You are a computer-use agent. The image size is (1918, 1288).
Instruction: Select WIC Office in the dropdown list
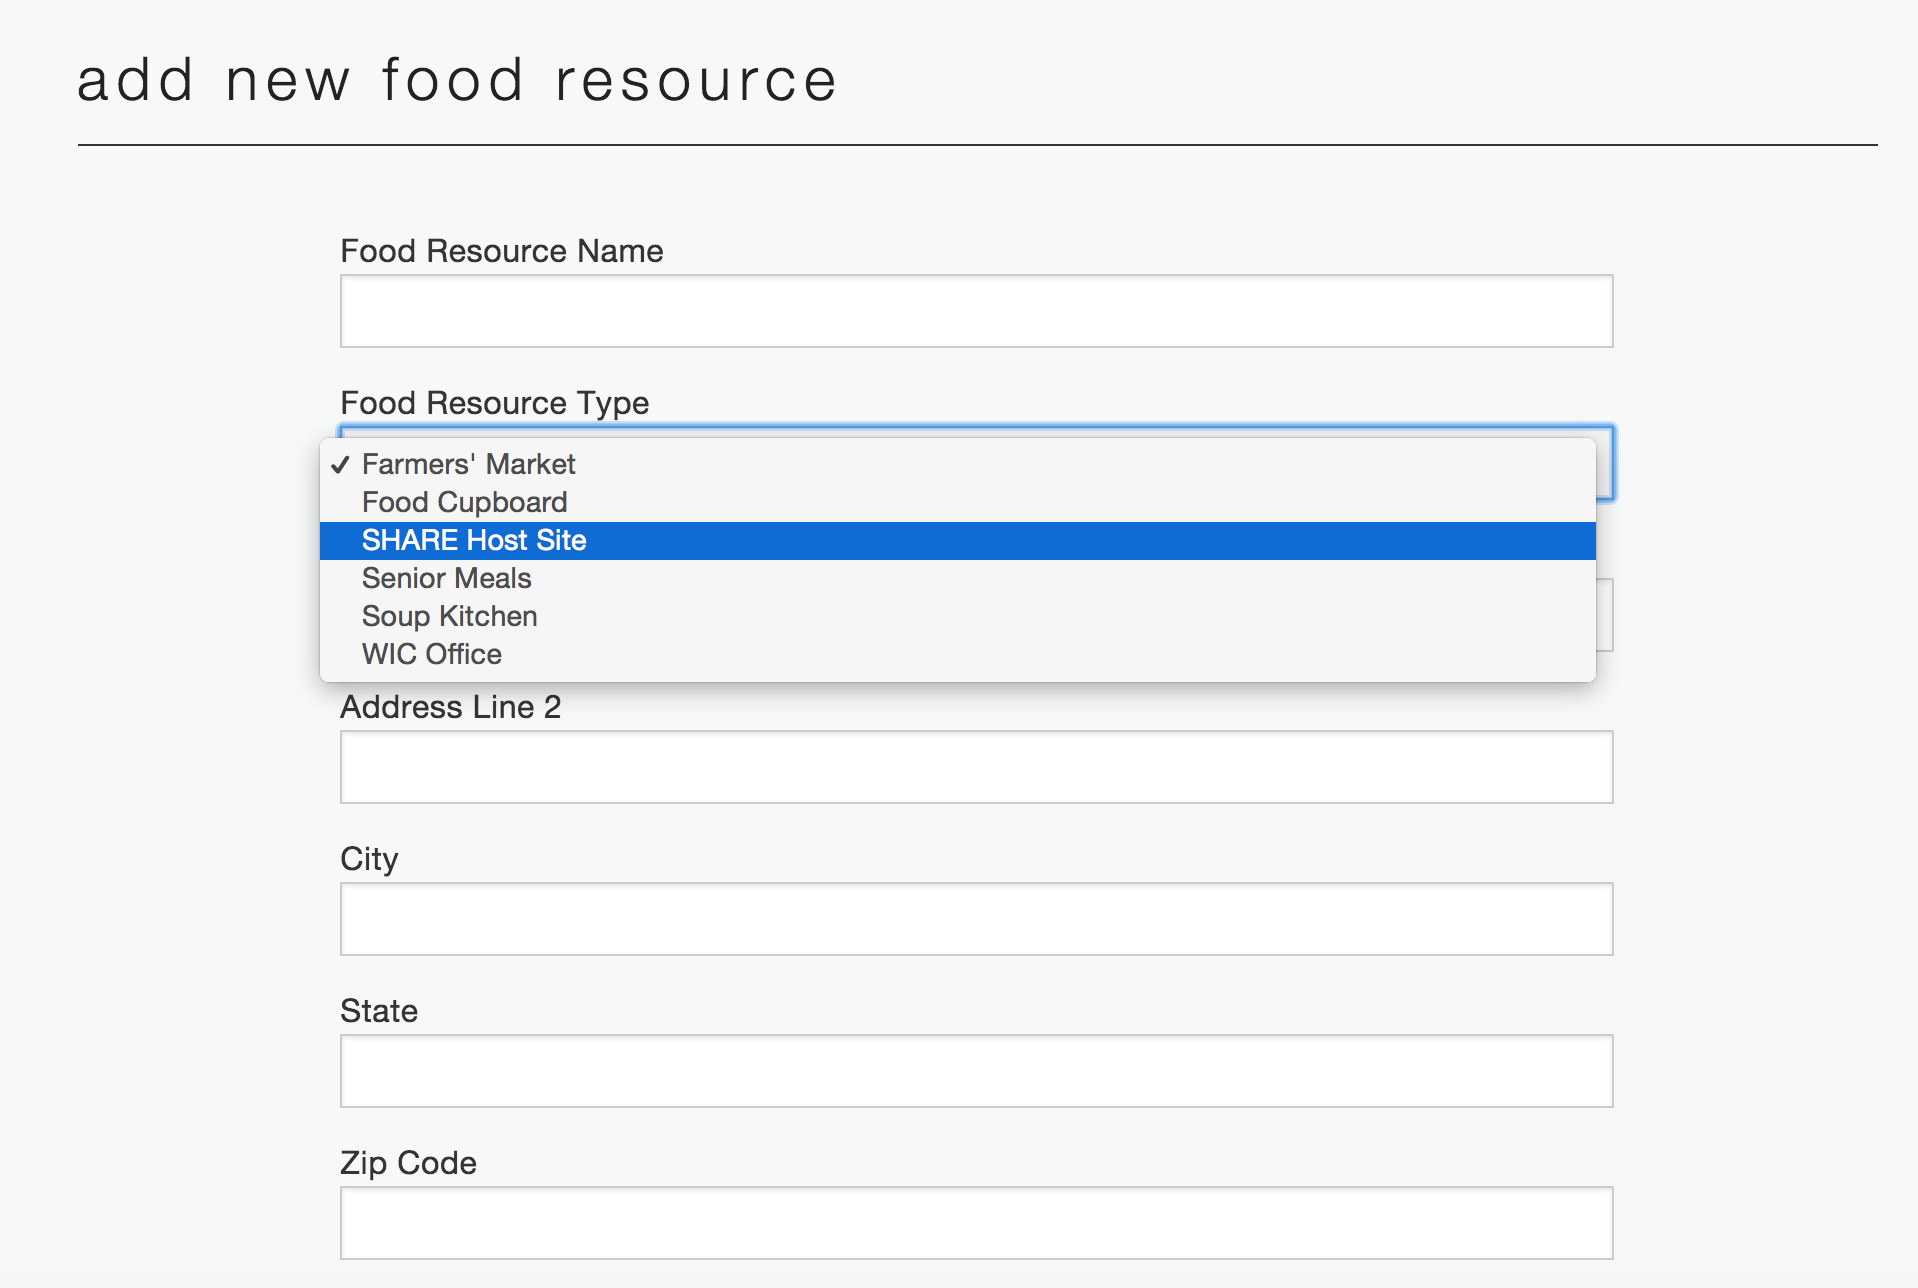(x=431, y=654)
